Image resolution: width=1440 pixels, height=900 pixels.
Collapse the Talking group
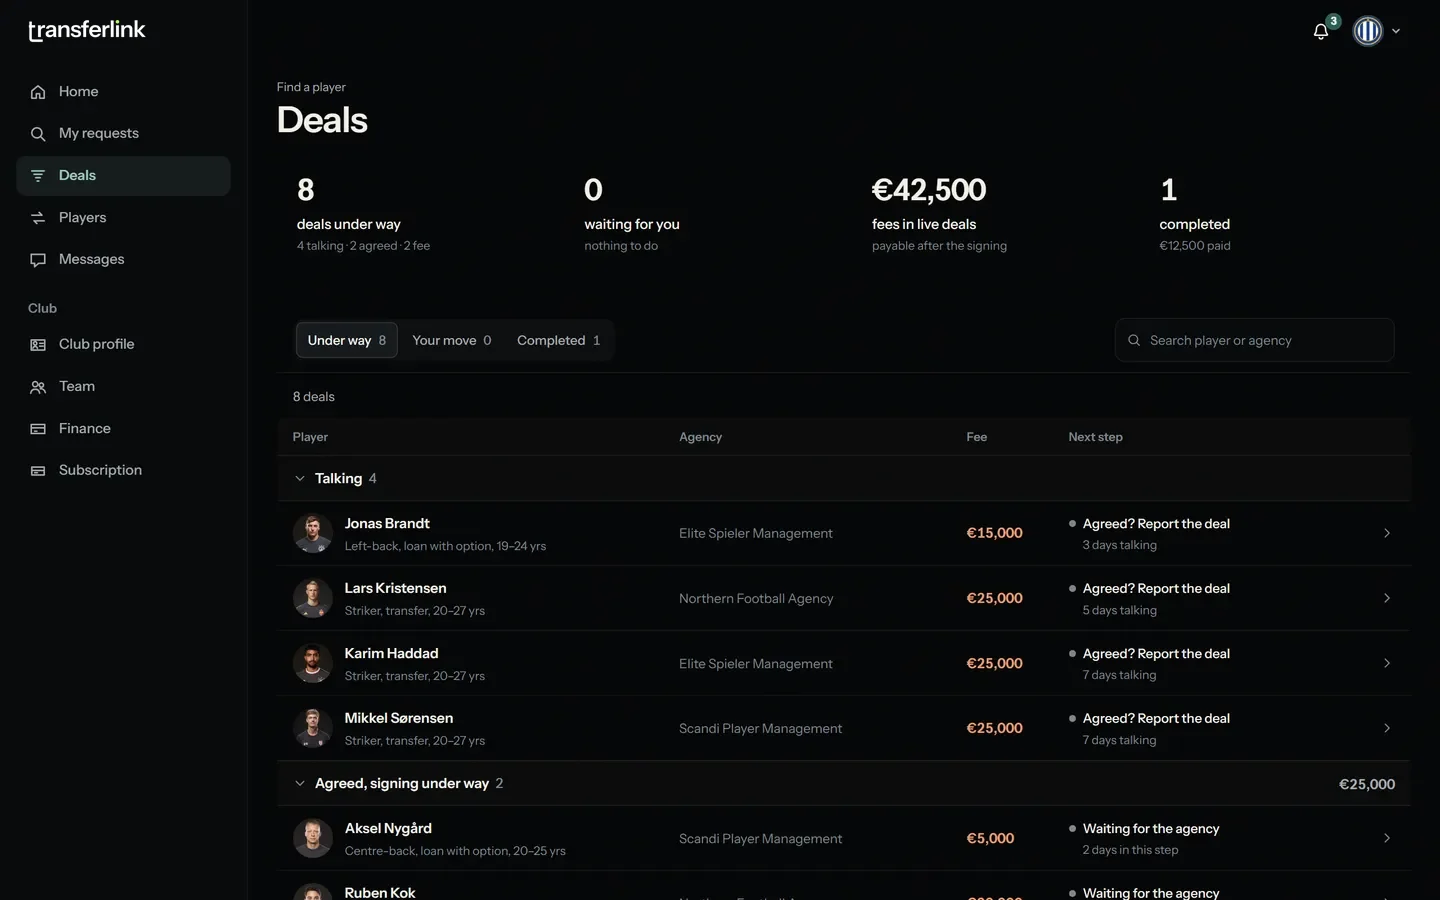300,478
